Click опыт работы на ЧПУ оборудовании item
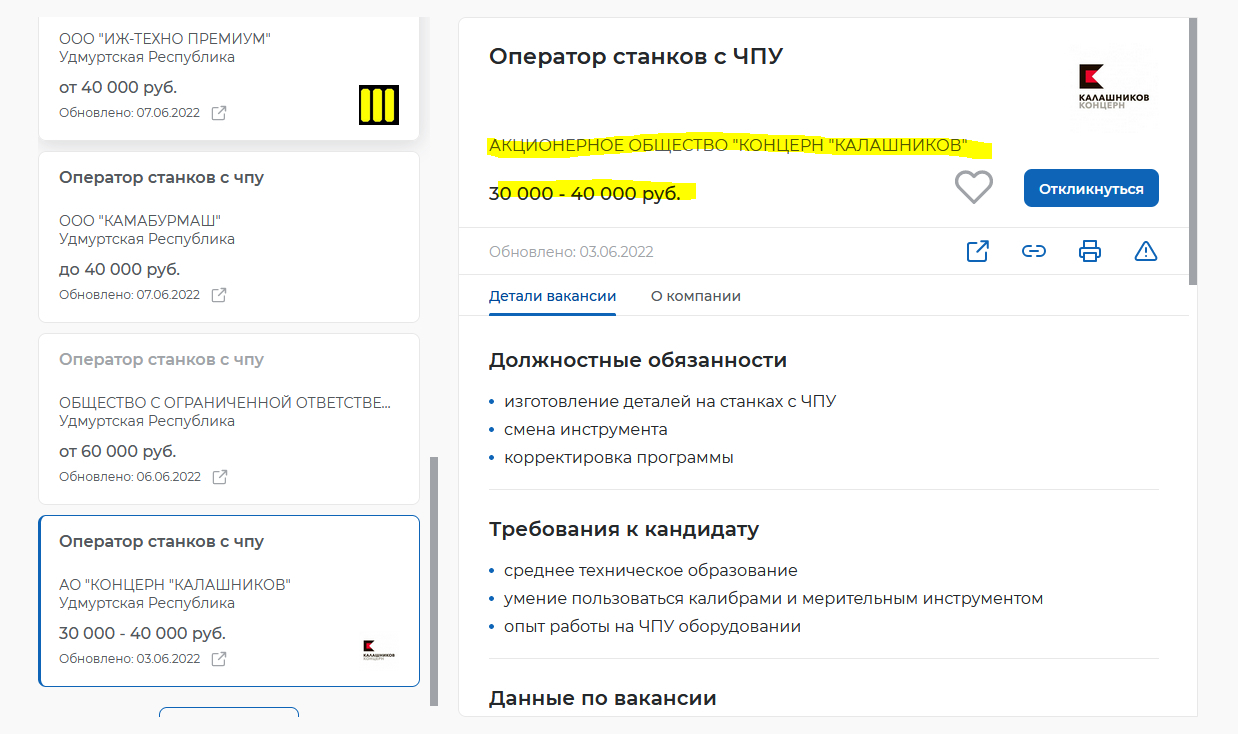The width and height of the screenshot is (1238, 734). coord(653,626)
